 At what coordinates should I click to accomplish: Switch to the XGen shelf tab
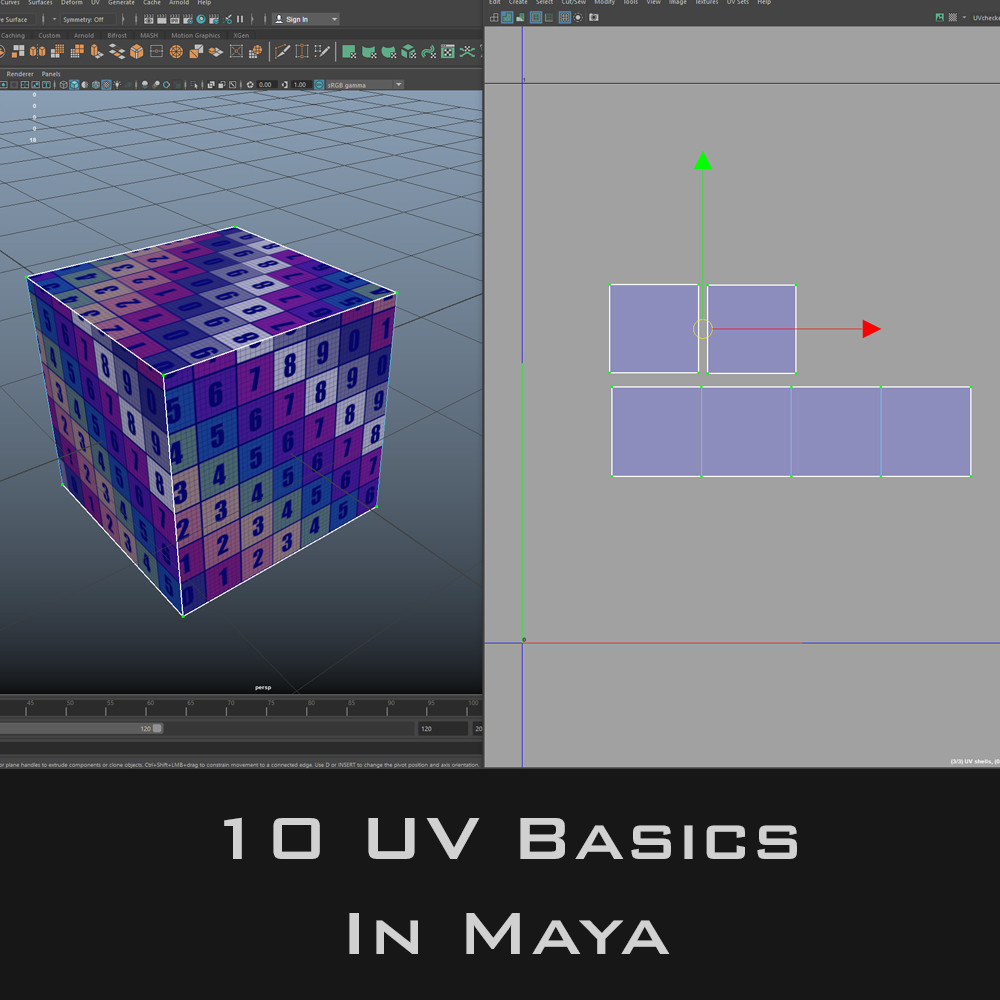[241, 36]
